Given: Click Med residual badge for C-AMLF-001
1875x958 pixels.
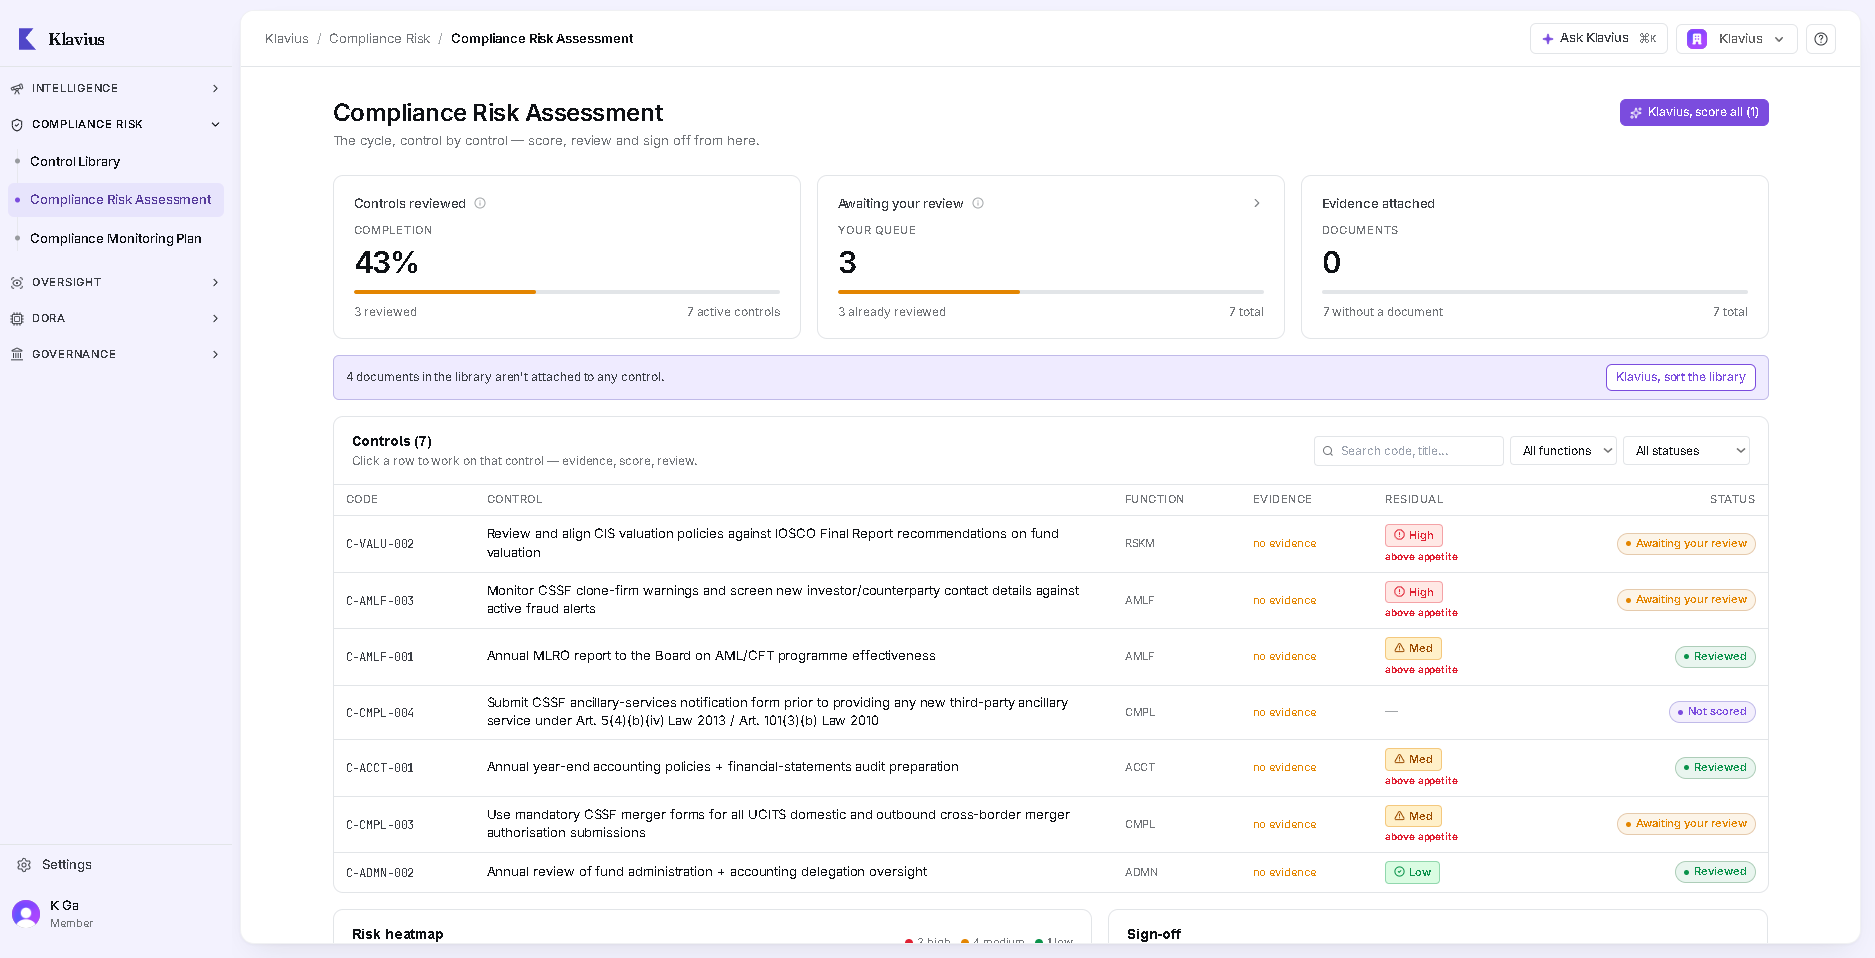Looking at the screenshot, I should coord(1413,649).
